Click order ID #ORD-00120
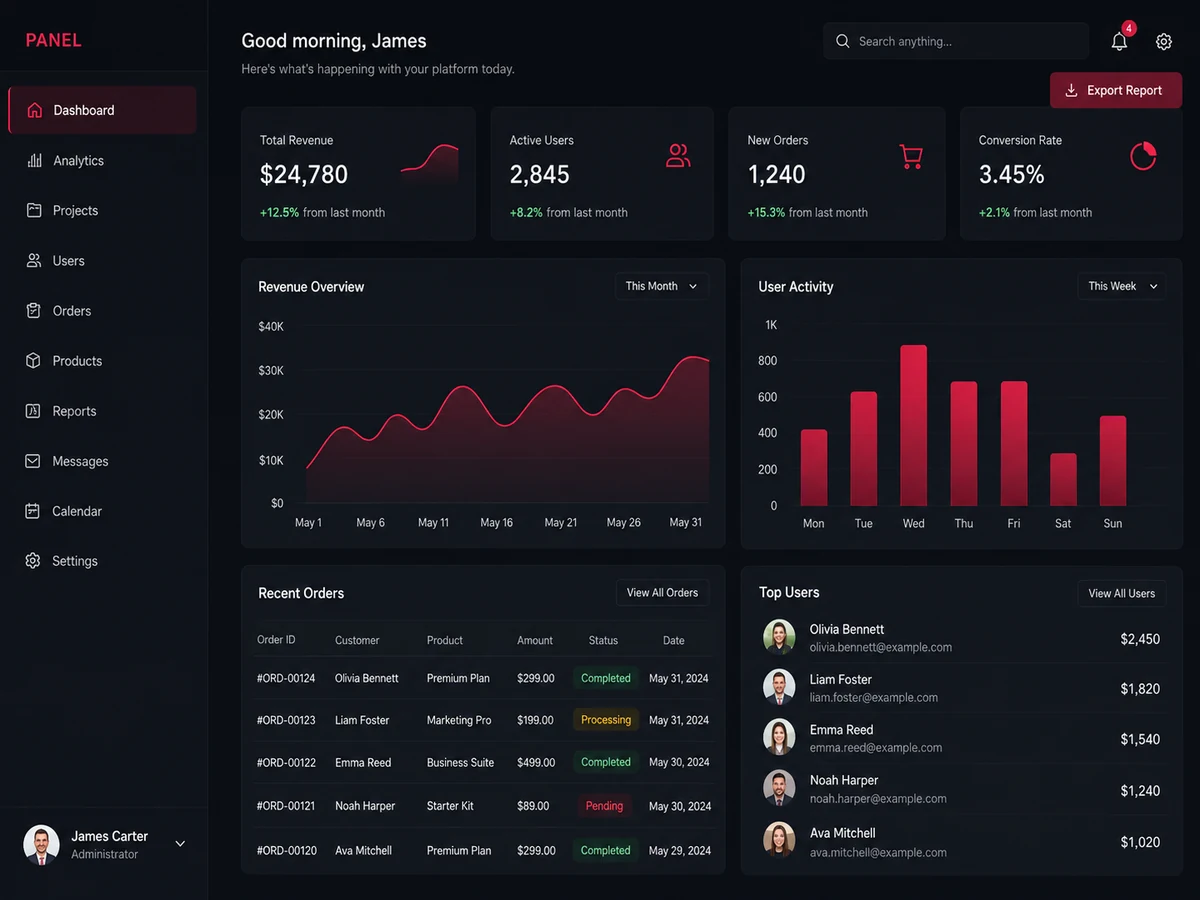 point(286,850)
